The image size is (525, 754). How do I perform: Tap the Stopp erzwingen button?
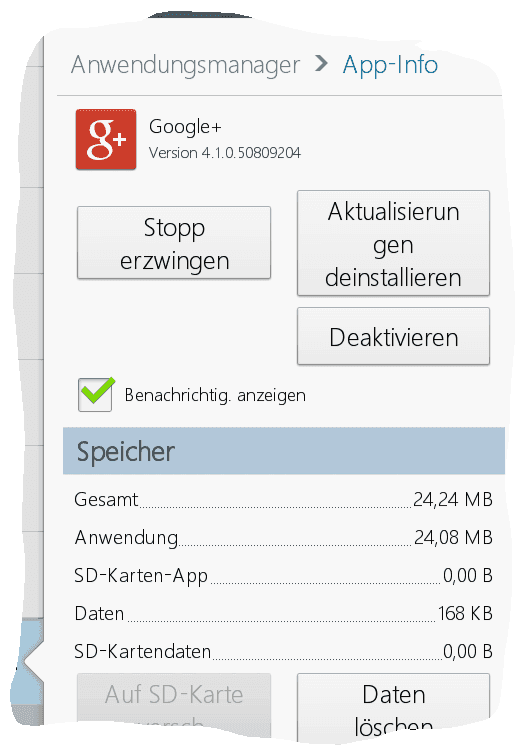174,243
